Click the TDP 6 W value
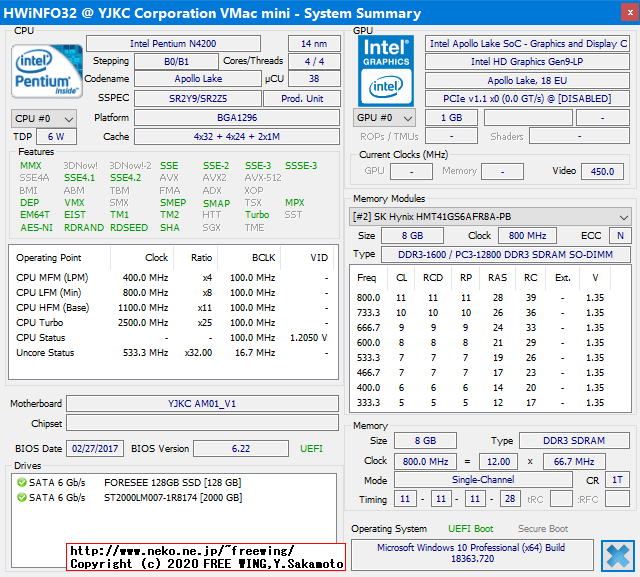 56,137
